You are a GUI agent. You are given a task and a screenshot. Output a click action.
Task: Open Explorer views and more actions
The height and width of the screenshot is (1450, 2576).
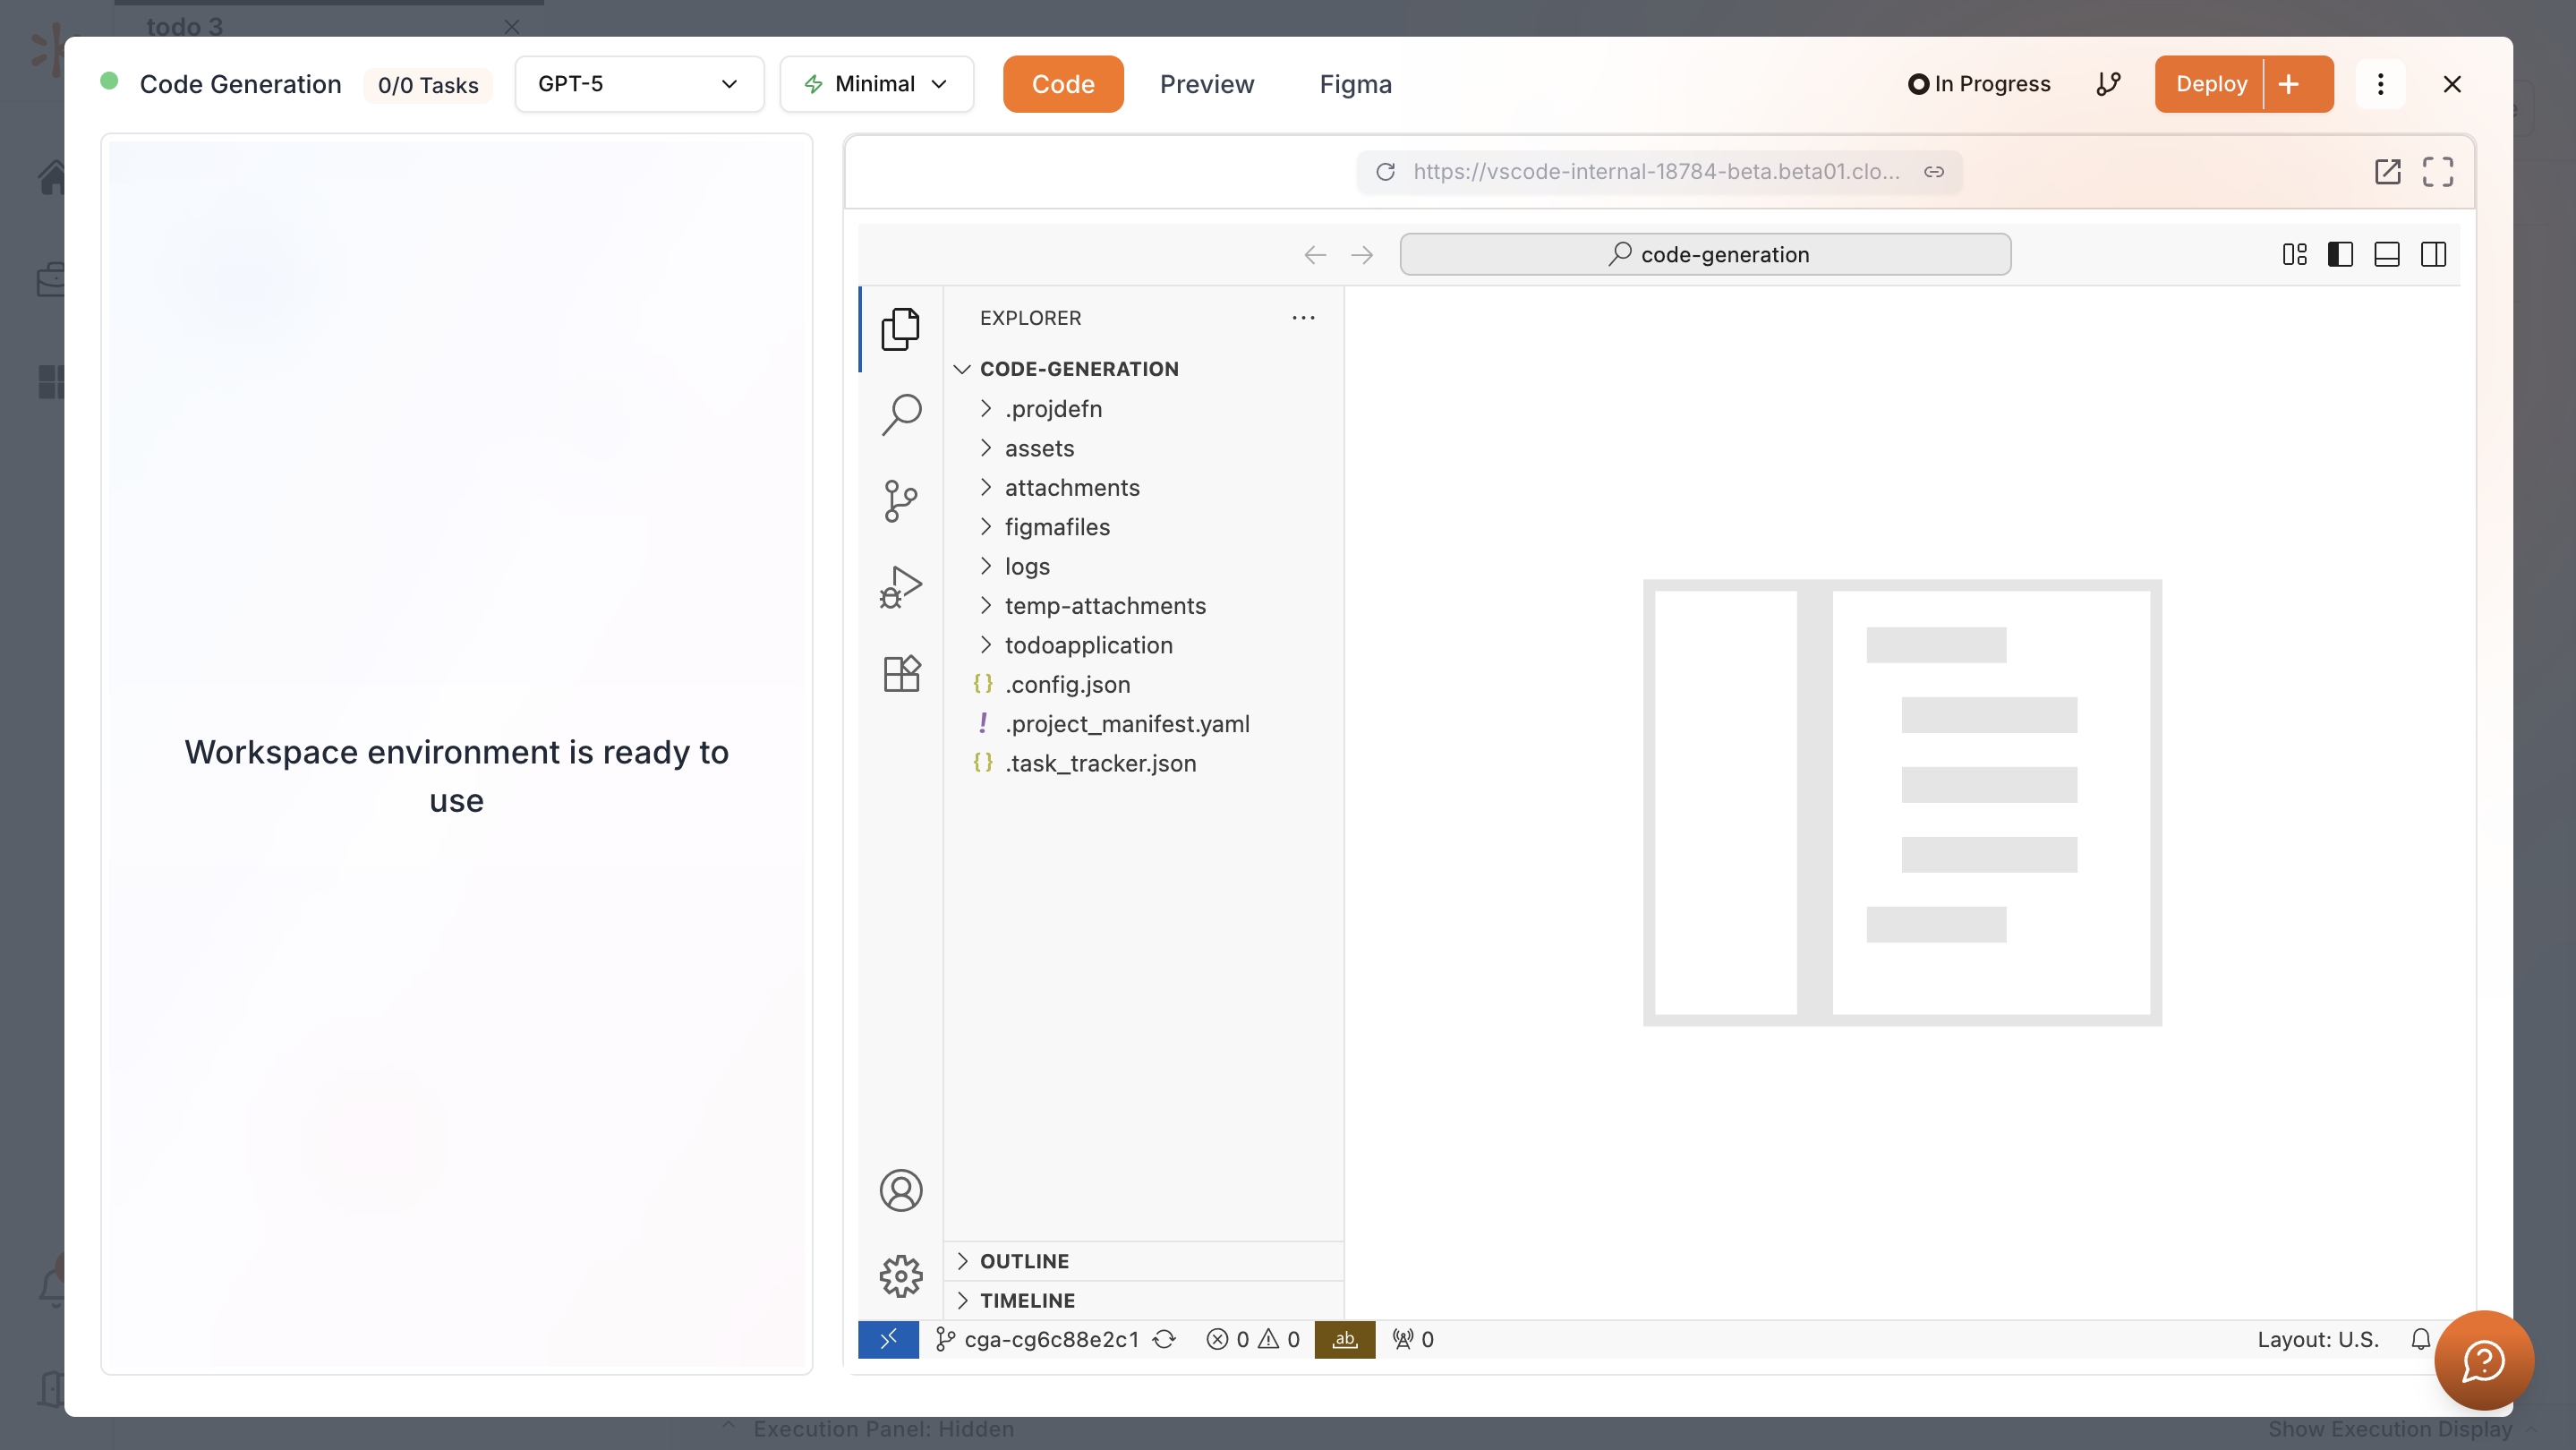[x=1303, y=318]
